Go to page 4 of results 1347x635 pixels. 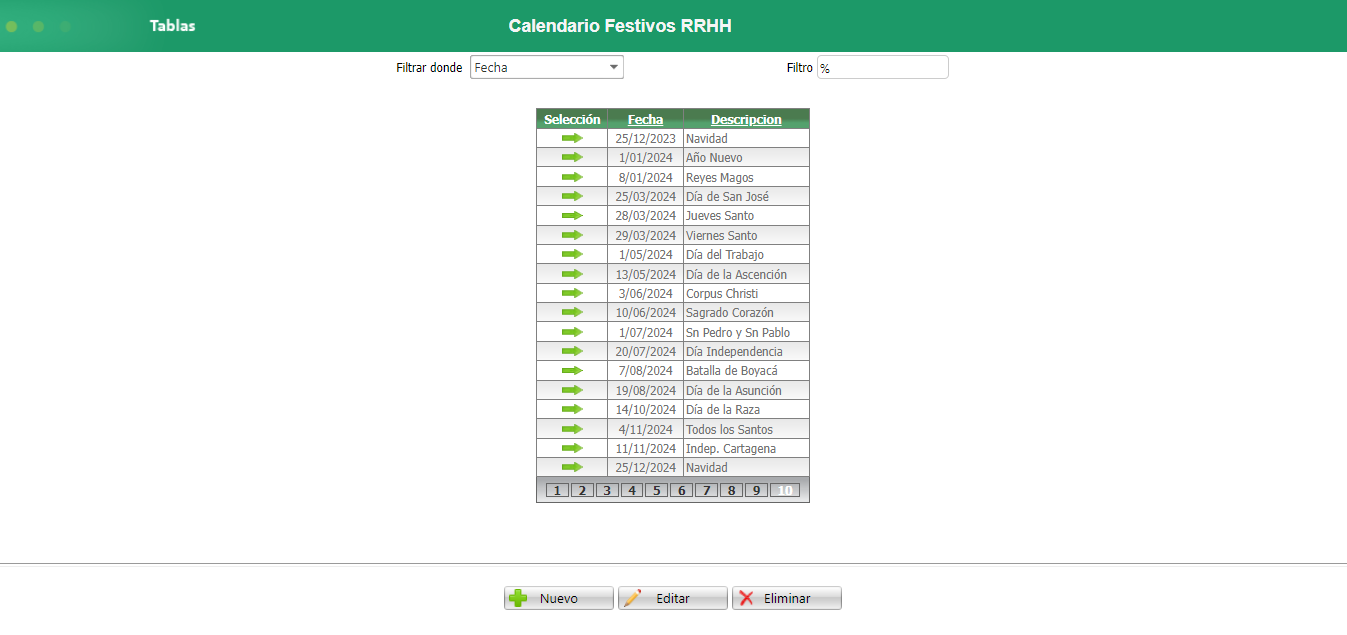tap(632, 490)
